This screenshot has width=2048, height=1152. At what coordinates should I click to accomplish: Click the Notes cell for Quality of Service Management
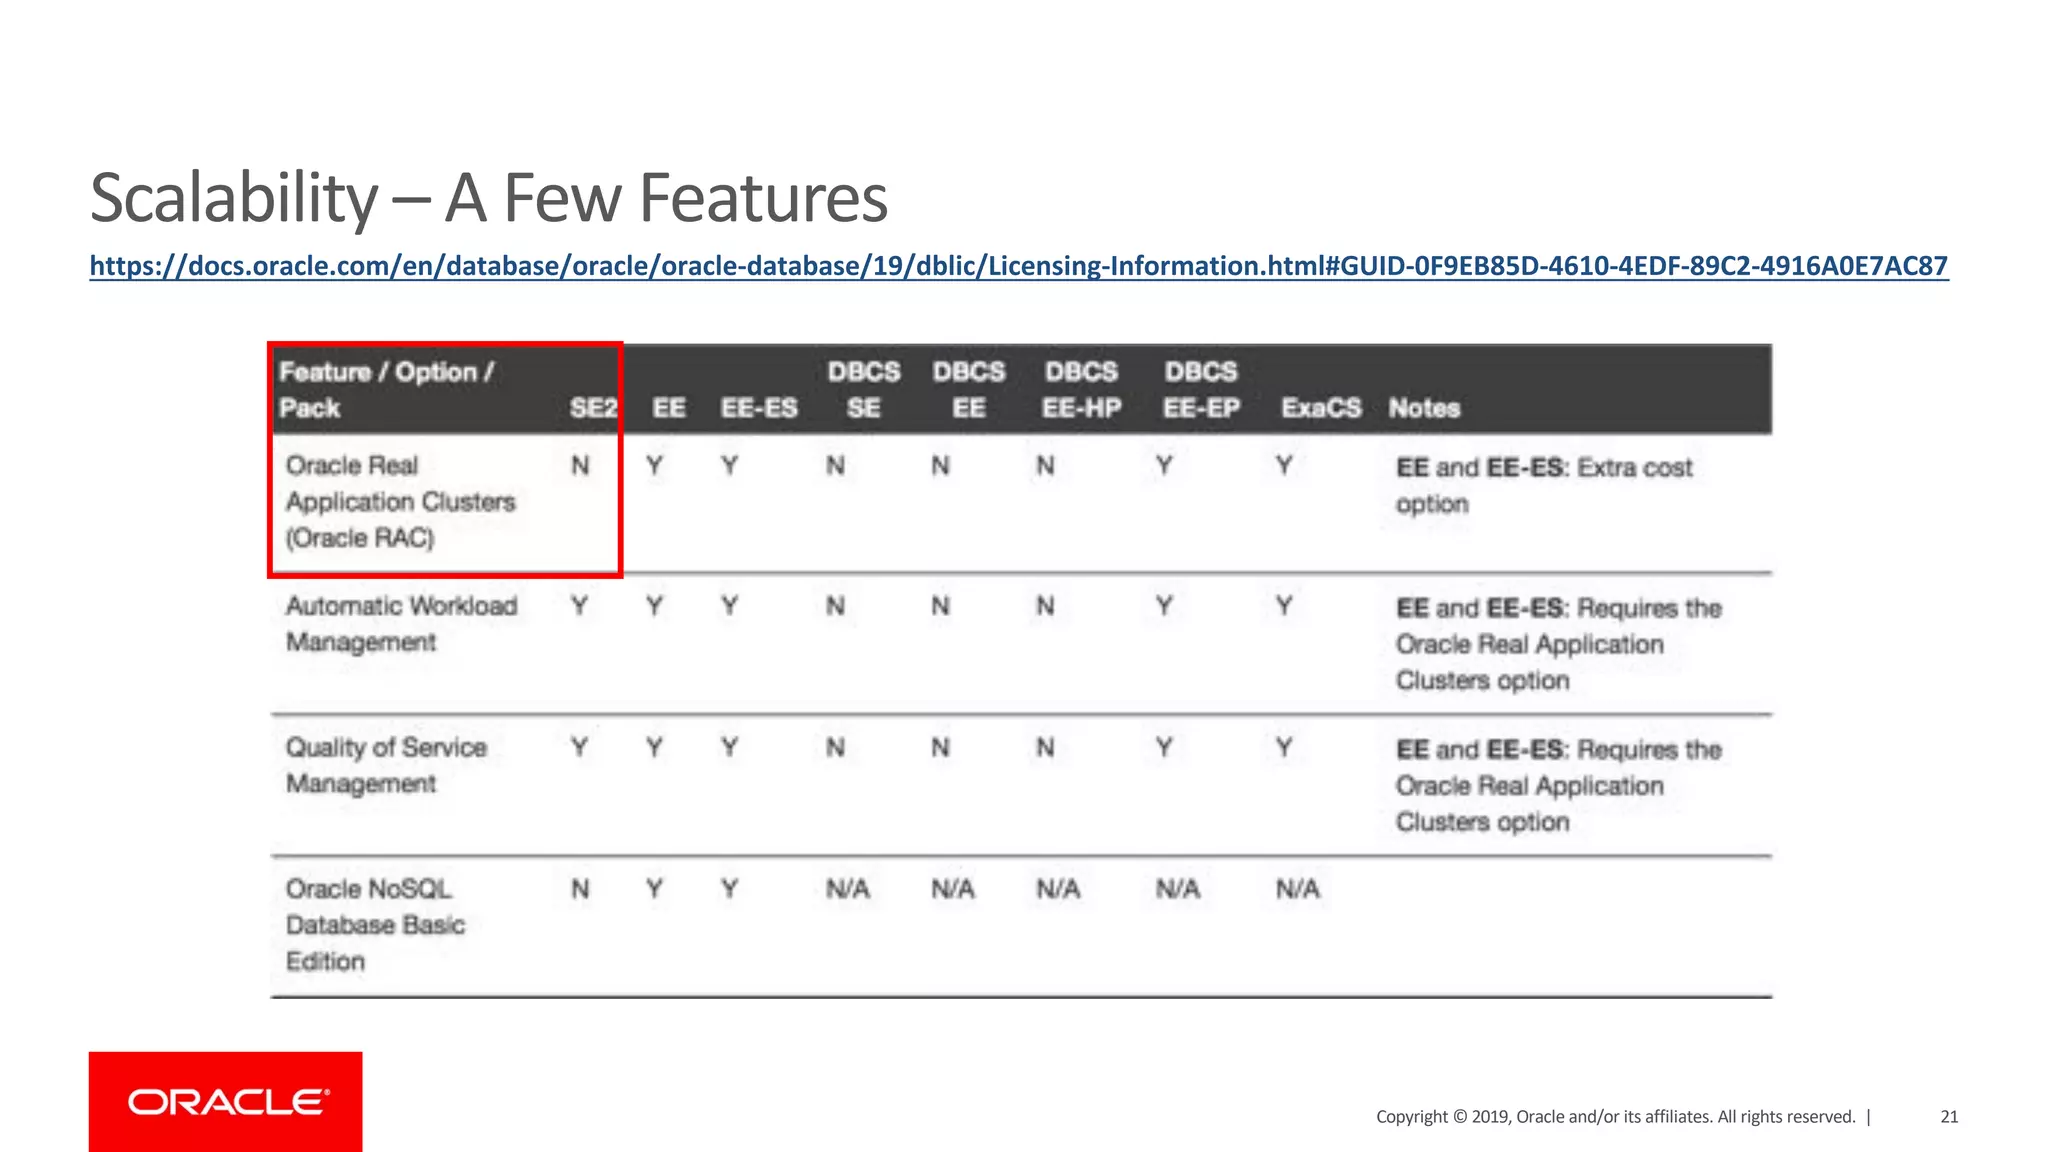(1558, 786)
